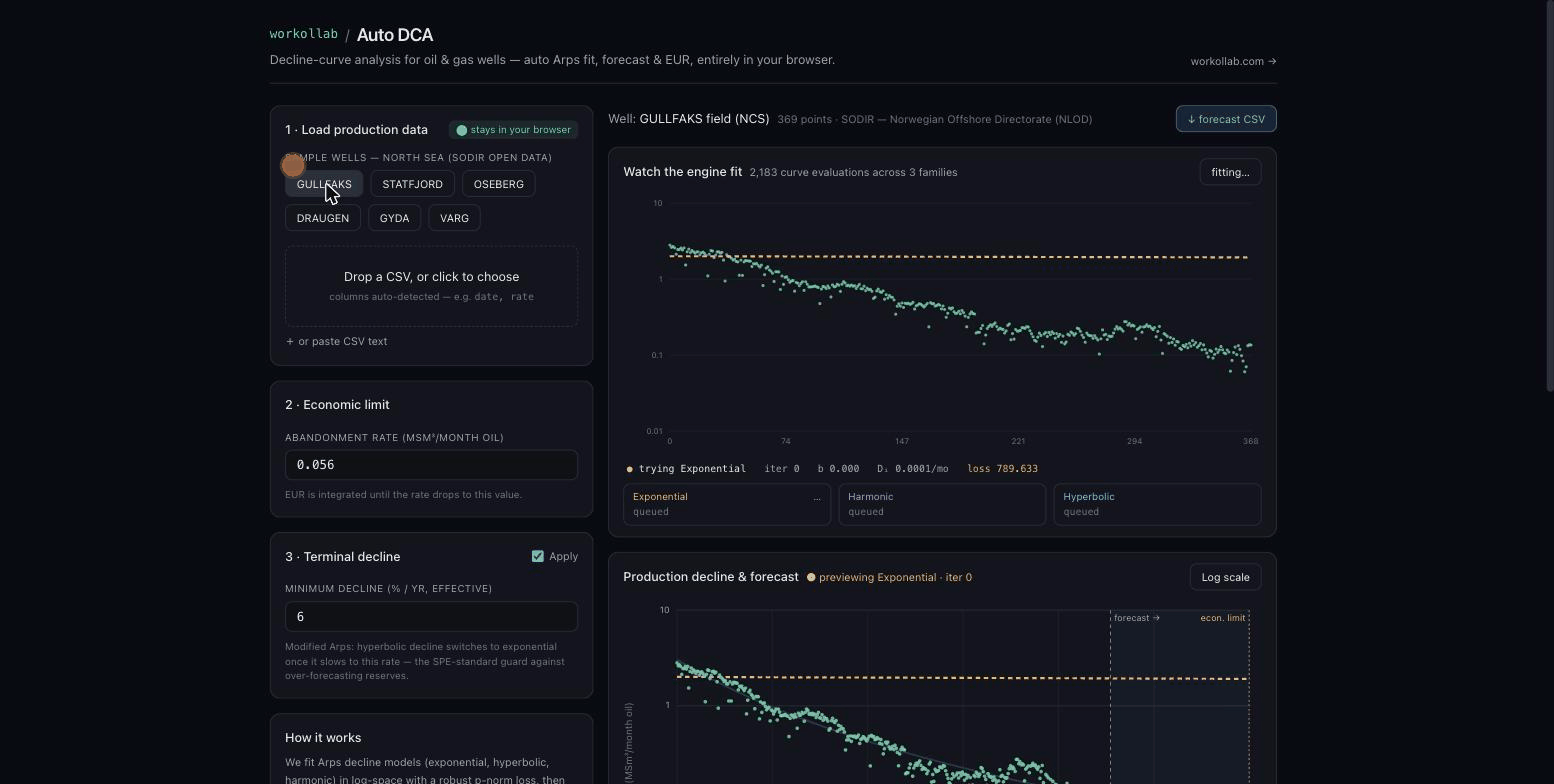Image resolution: width=1554 pixels, height=784 pixels.
Task: Edit the minimum decline percent field
Action: click(431, 617)
